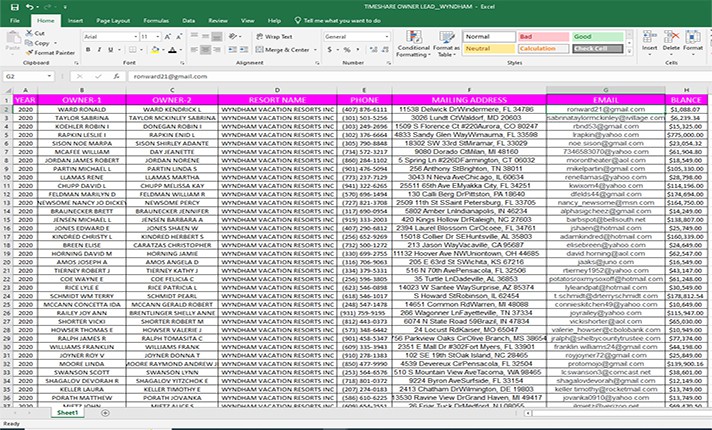Screen dimensions: 712x430
Task: Switch to the Page Layout tab
Action: pos(113,20)
